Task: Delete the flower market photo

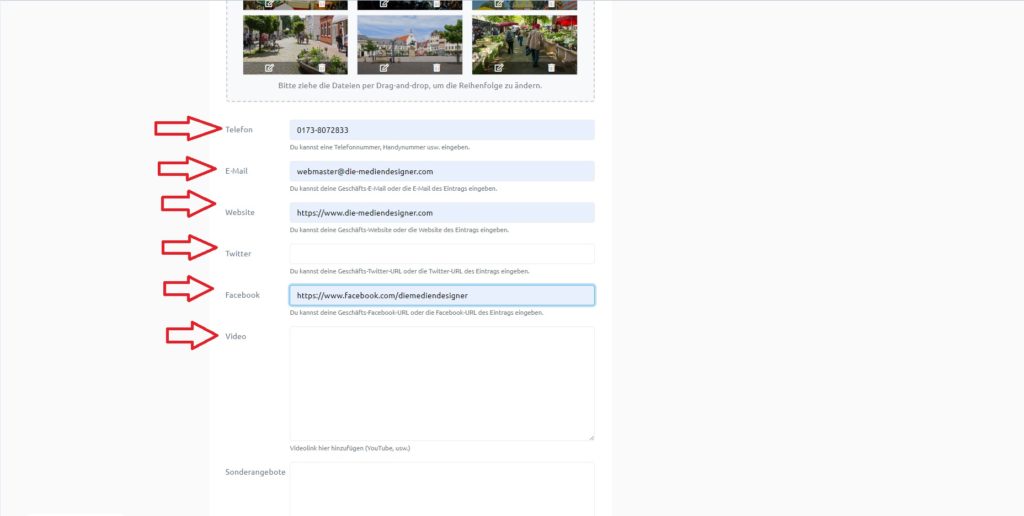Action: 552,68
